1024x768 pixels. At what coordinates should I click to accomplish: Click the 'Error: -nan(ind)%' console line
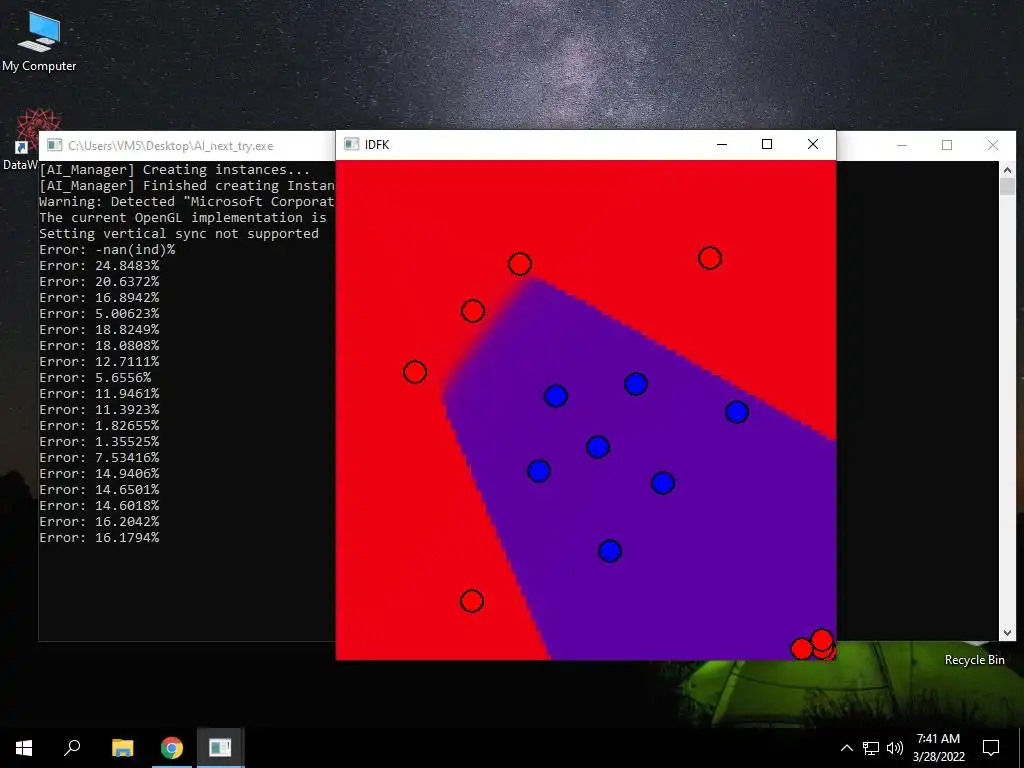(107, 249)
